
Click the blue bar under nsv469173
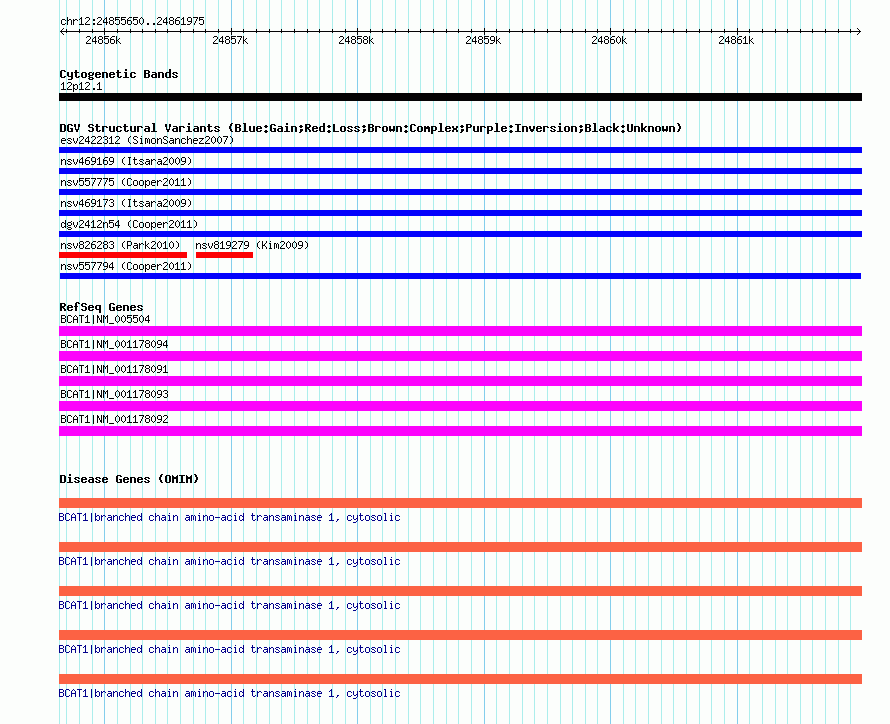[x=460, y=213]
